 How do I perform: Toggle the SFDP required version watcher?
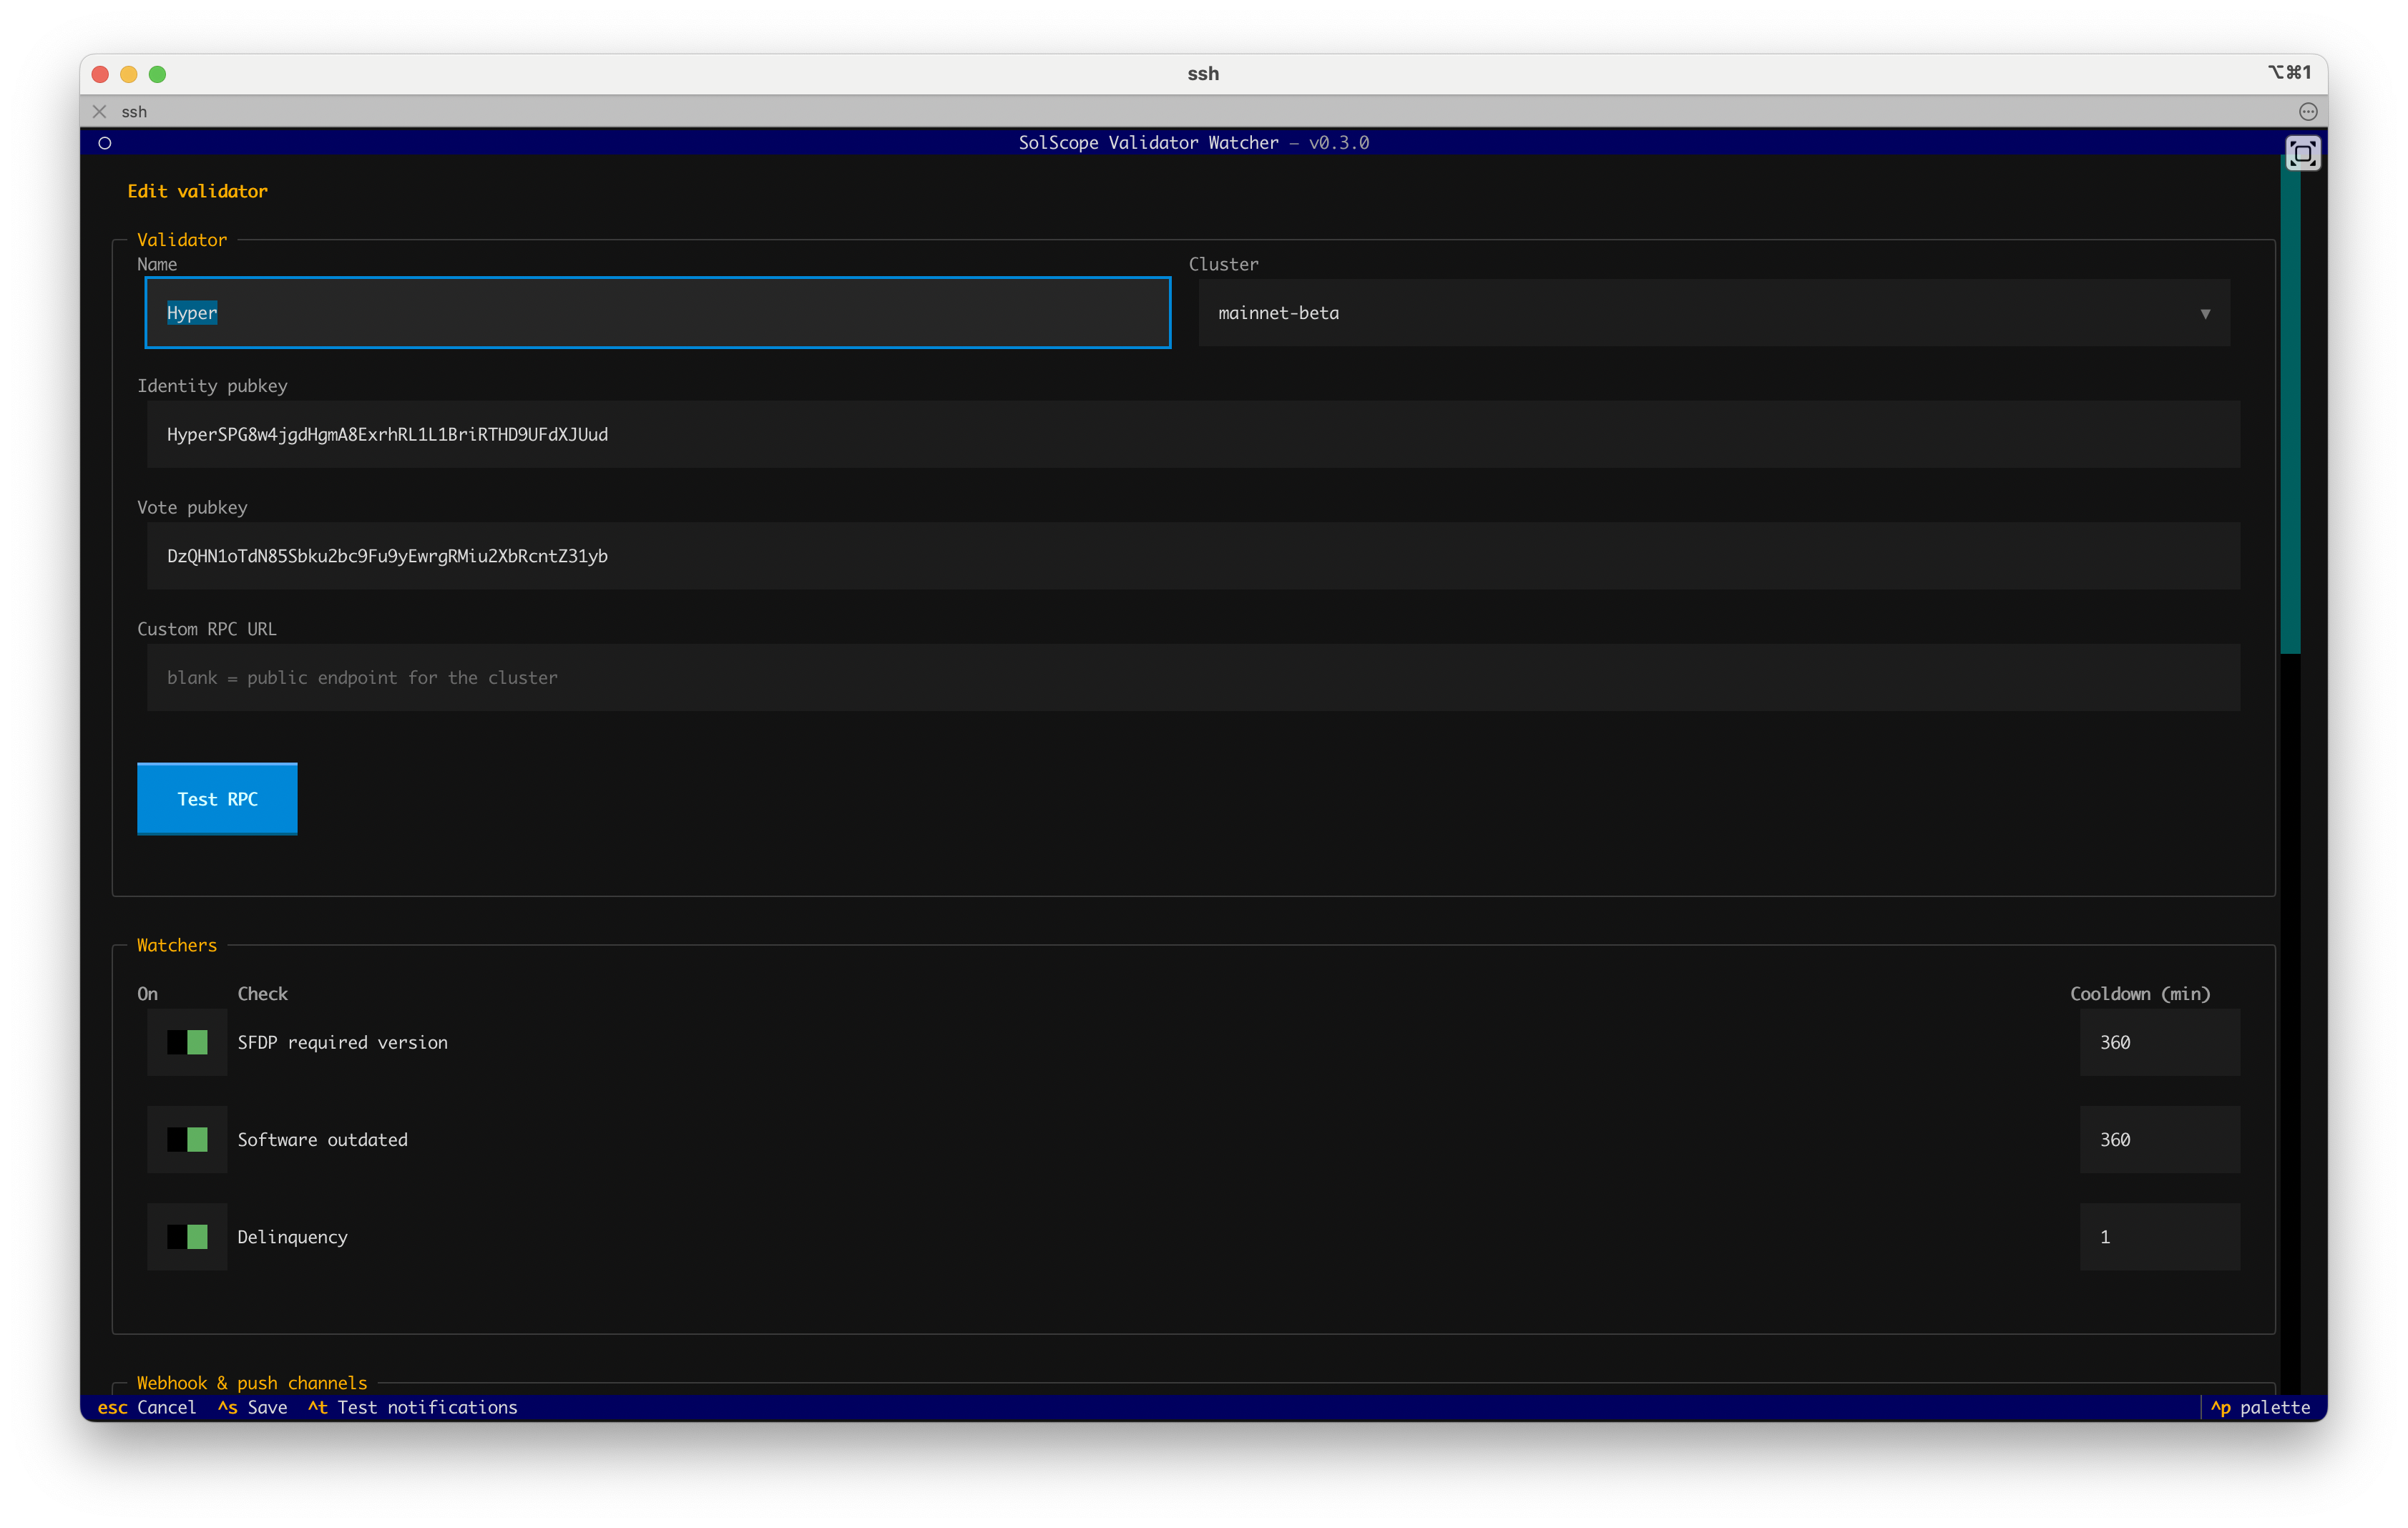pyautogui.click(x=187, y=1042)
